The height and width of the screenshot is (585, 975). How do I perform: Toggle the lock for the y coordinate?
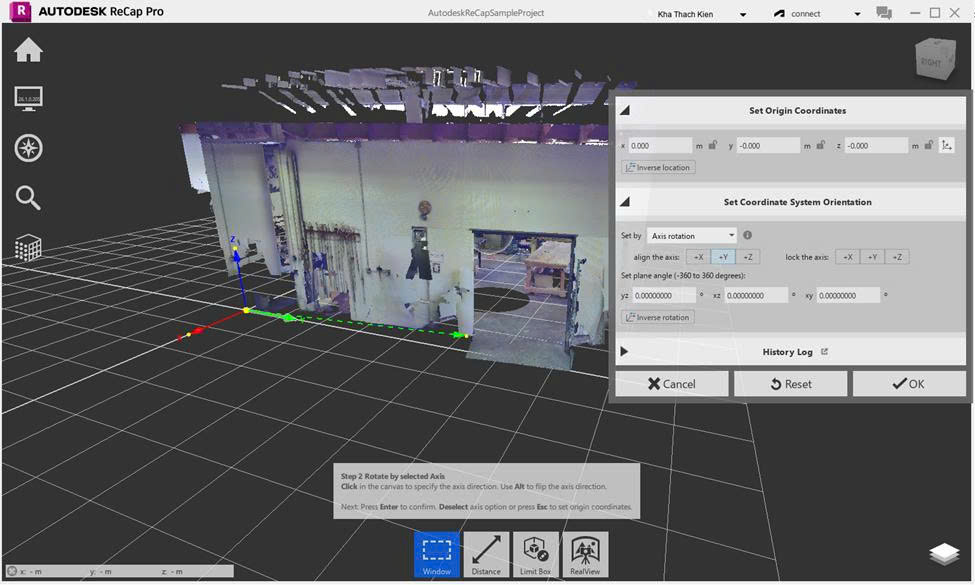(x=821, y=145)
